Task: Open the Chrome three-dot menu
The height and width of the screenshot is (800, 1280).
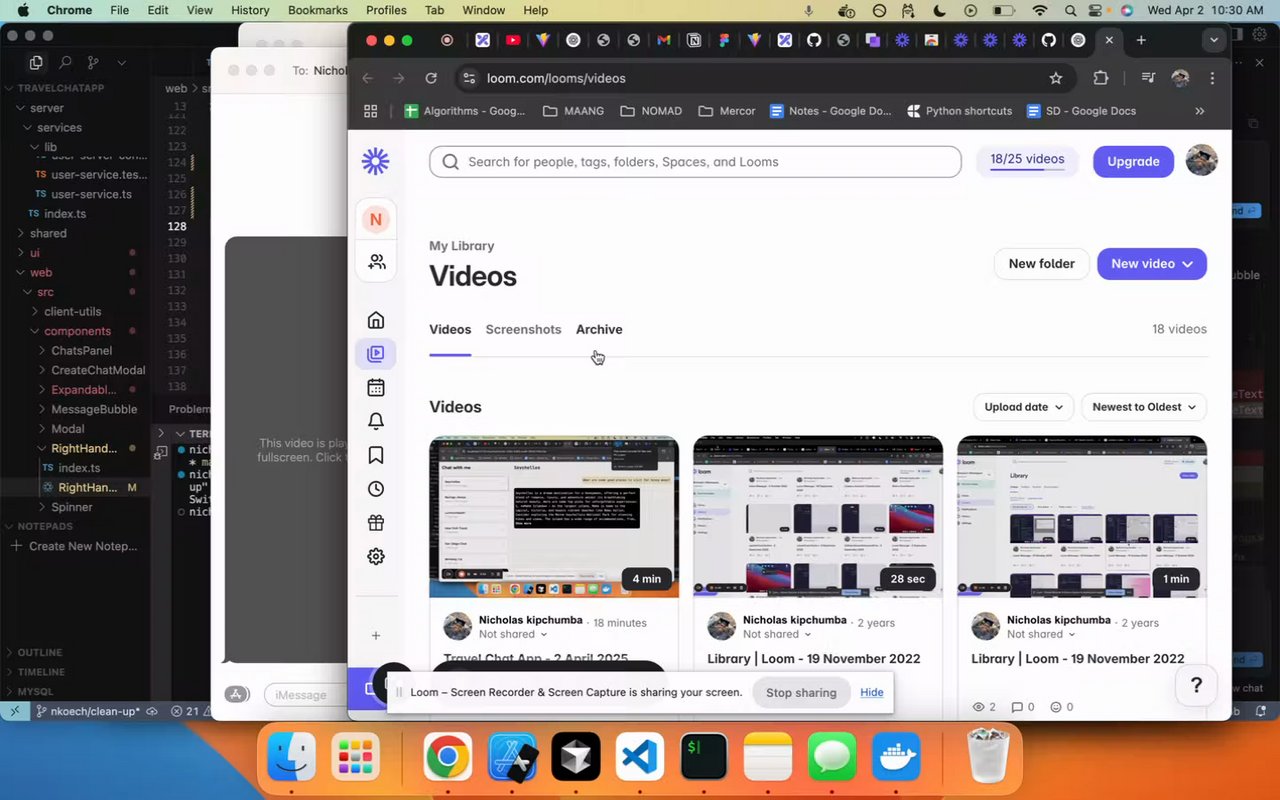Action: coord(1212,78)
